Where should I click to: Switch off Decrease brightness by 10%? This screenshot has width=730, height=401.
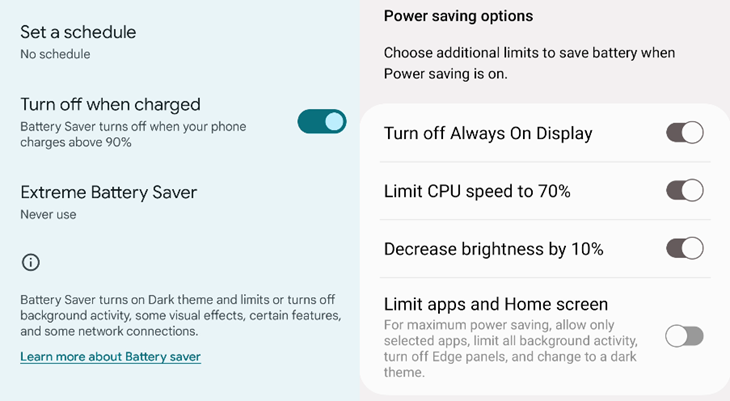[x=685, y=248]
